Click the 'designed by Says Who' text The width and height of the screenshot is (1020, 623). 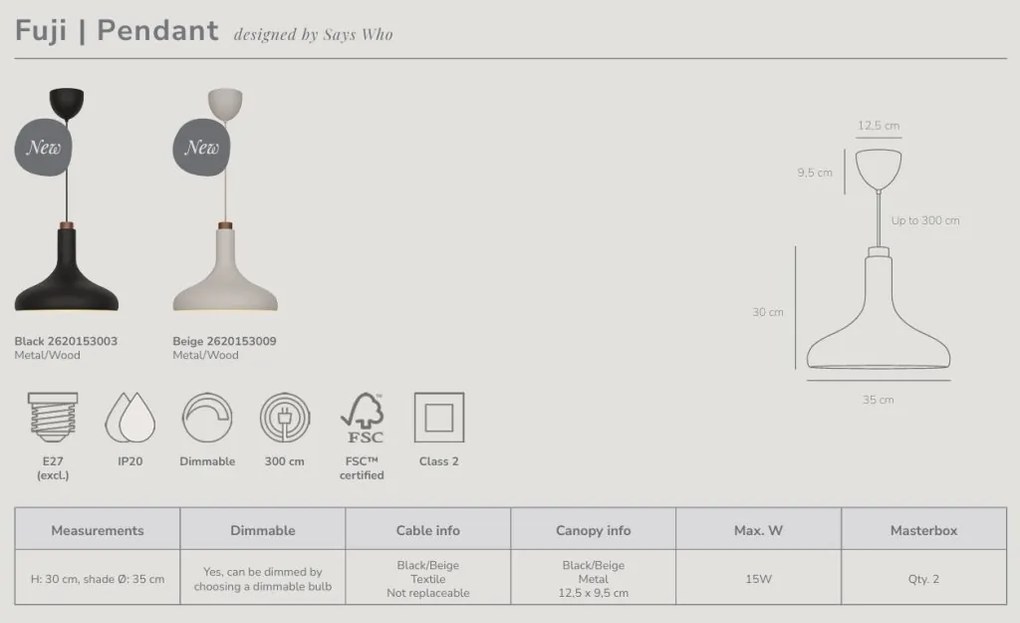[x=313, y=35]
